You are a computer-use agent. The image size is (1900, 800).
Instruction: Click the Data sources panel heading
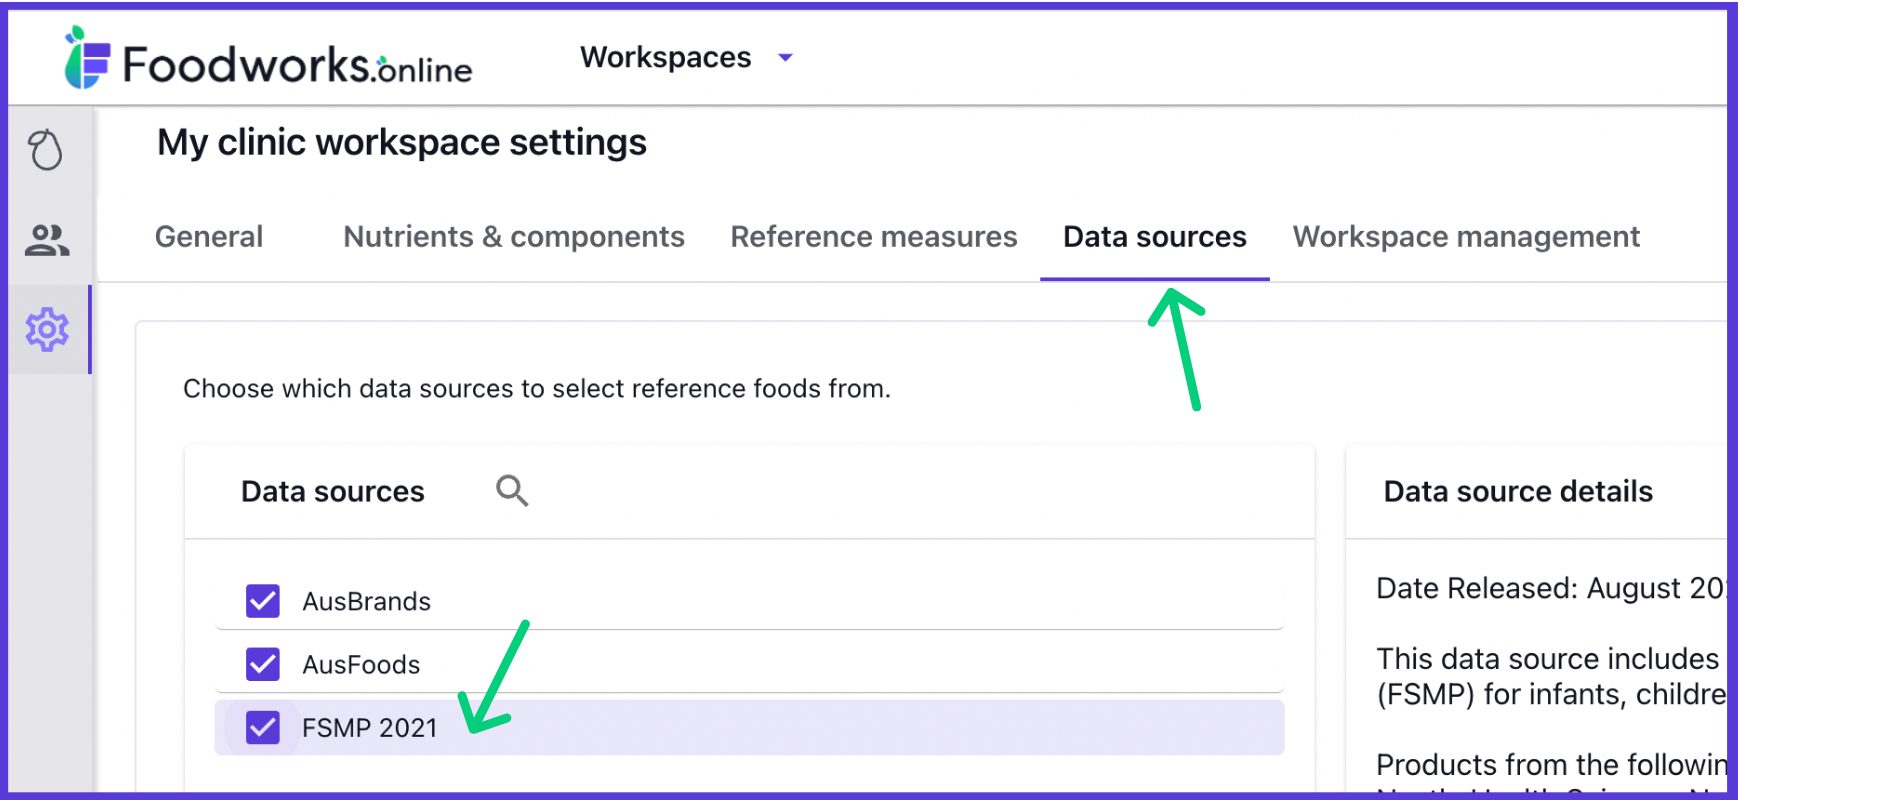coord(333,492)
